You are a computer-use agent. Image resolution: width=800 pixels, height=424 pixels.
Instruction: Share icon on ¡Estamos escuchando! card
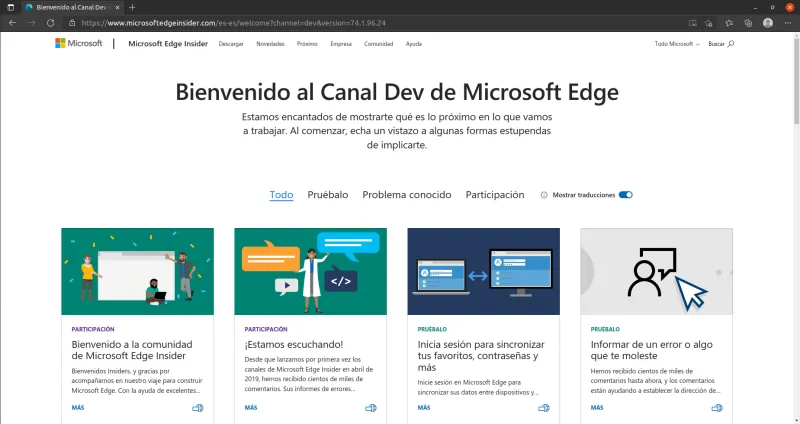pyautogui.click(x=371, y=408)
